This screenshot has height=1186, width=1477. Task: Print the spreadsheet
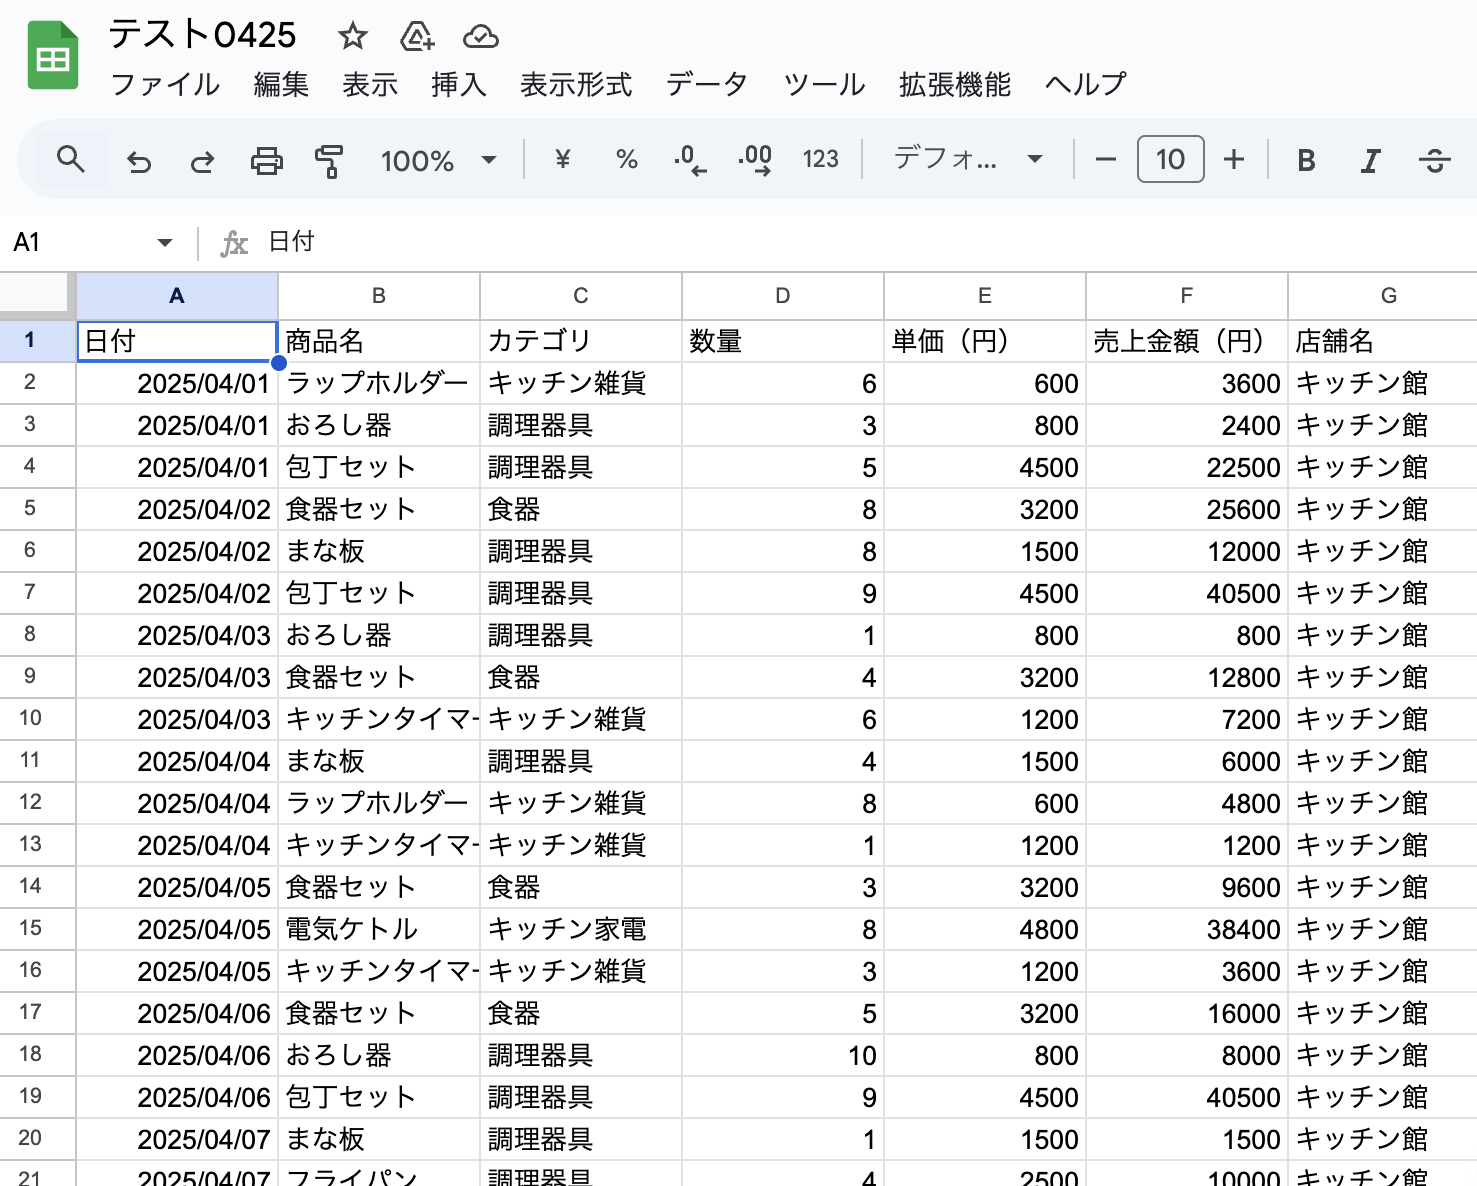point(266,161)
